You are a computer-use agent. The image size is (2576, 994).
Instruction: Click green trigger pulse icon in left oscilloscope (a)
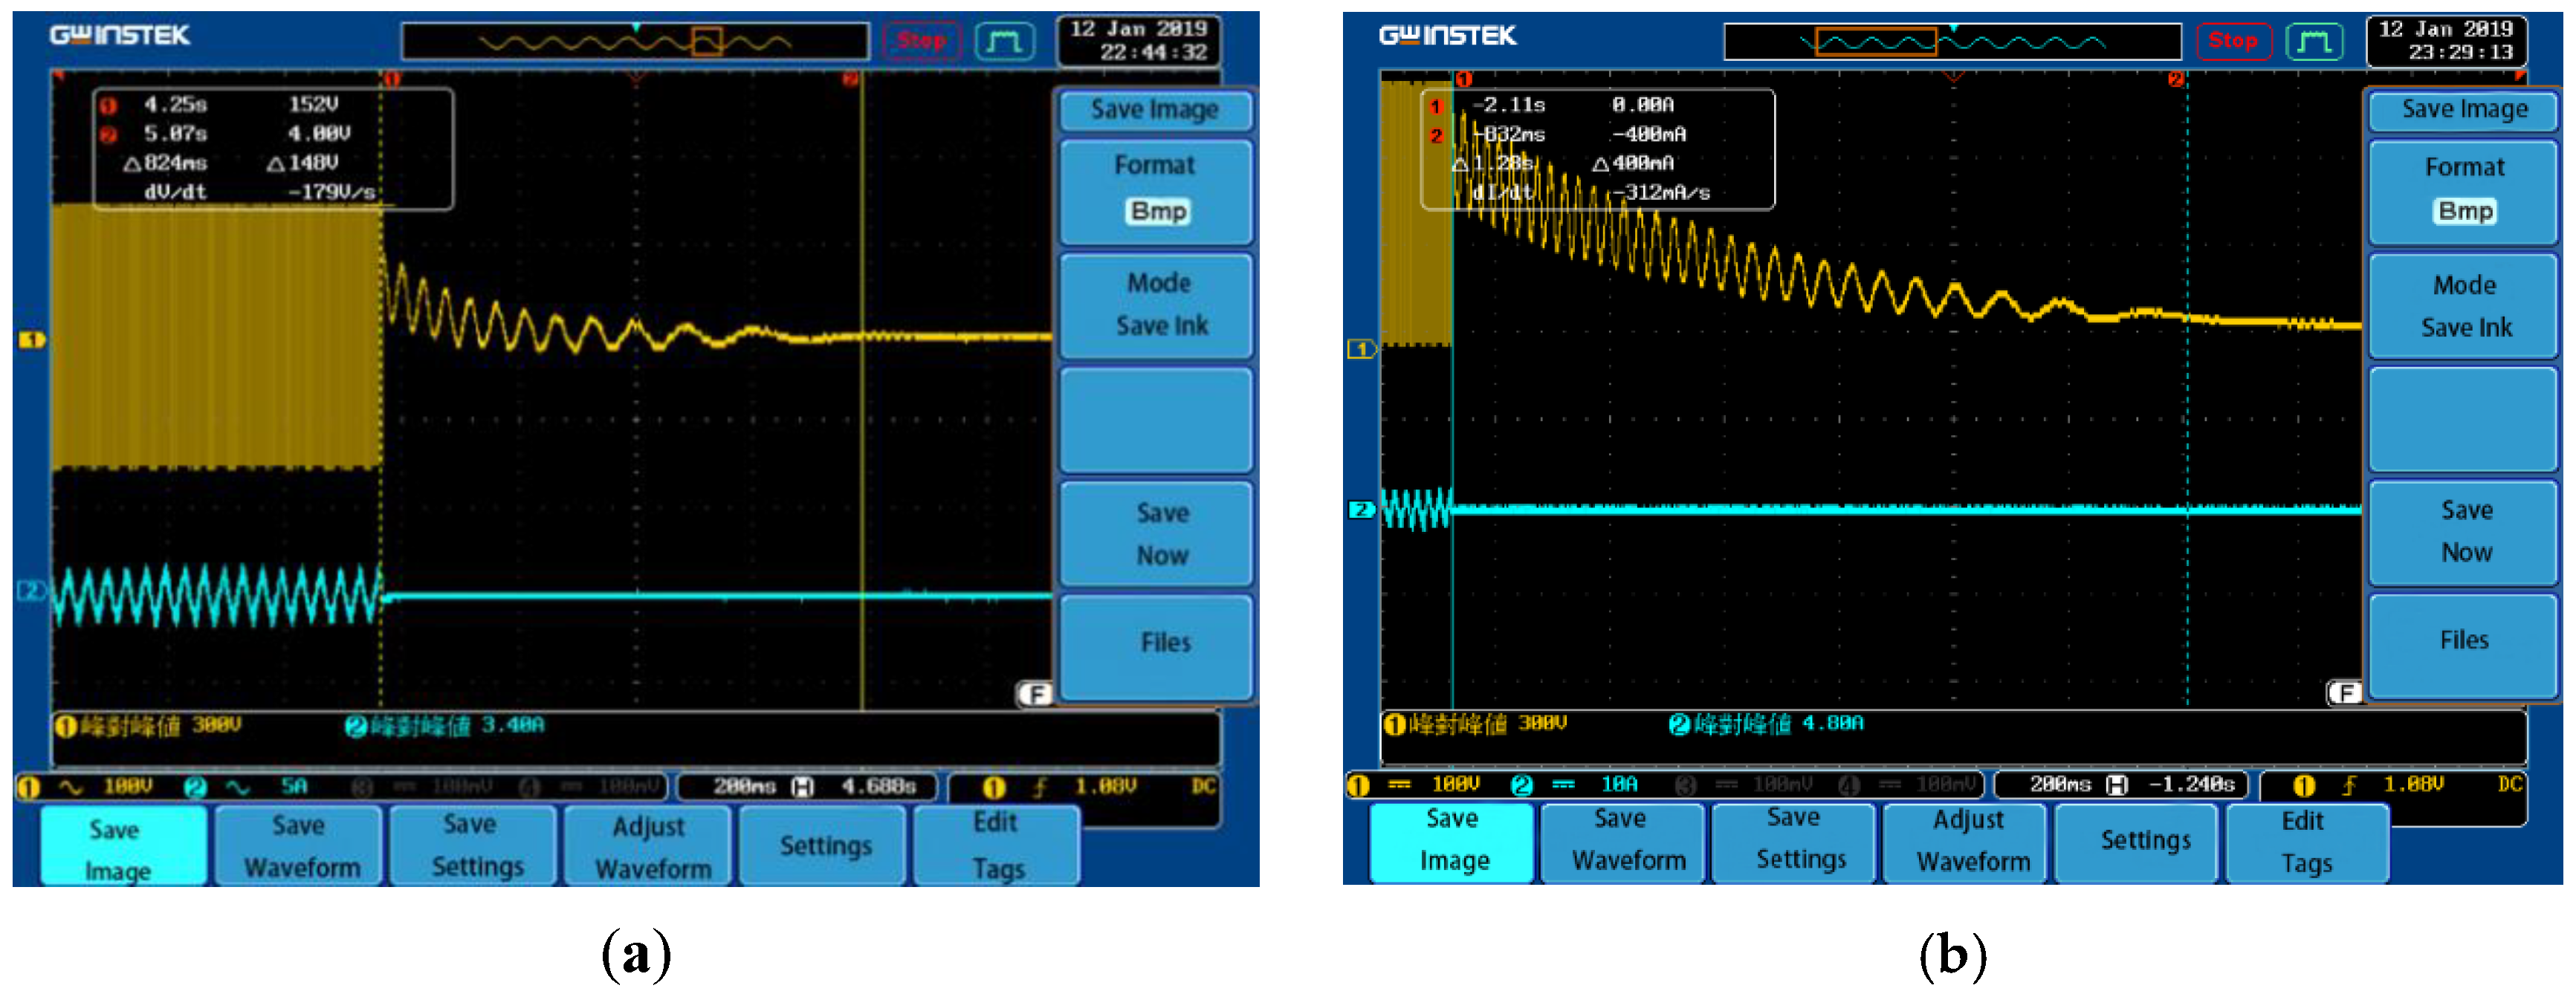(1004, 41)
